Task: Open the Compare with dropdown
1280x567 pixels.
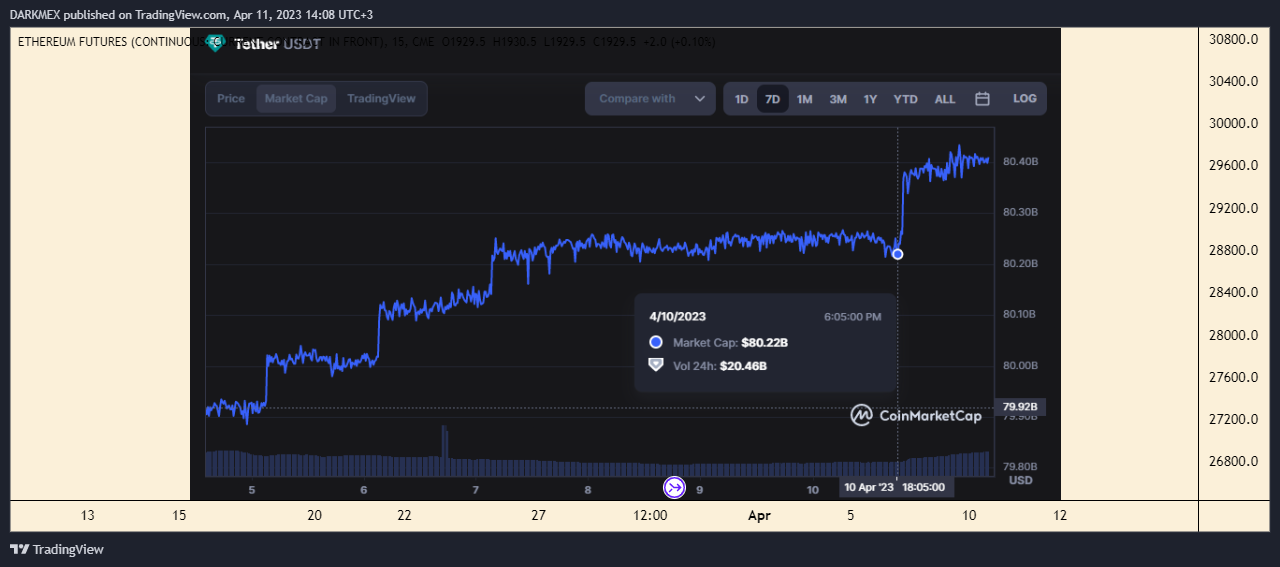Action: (650, 99)
